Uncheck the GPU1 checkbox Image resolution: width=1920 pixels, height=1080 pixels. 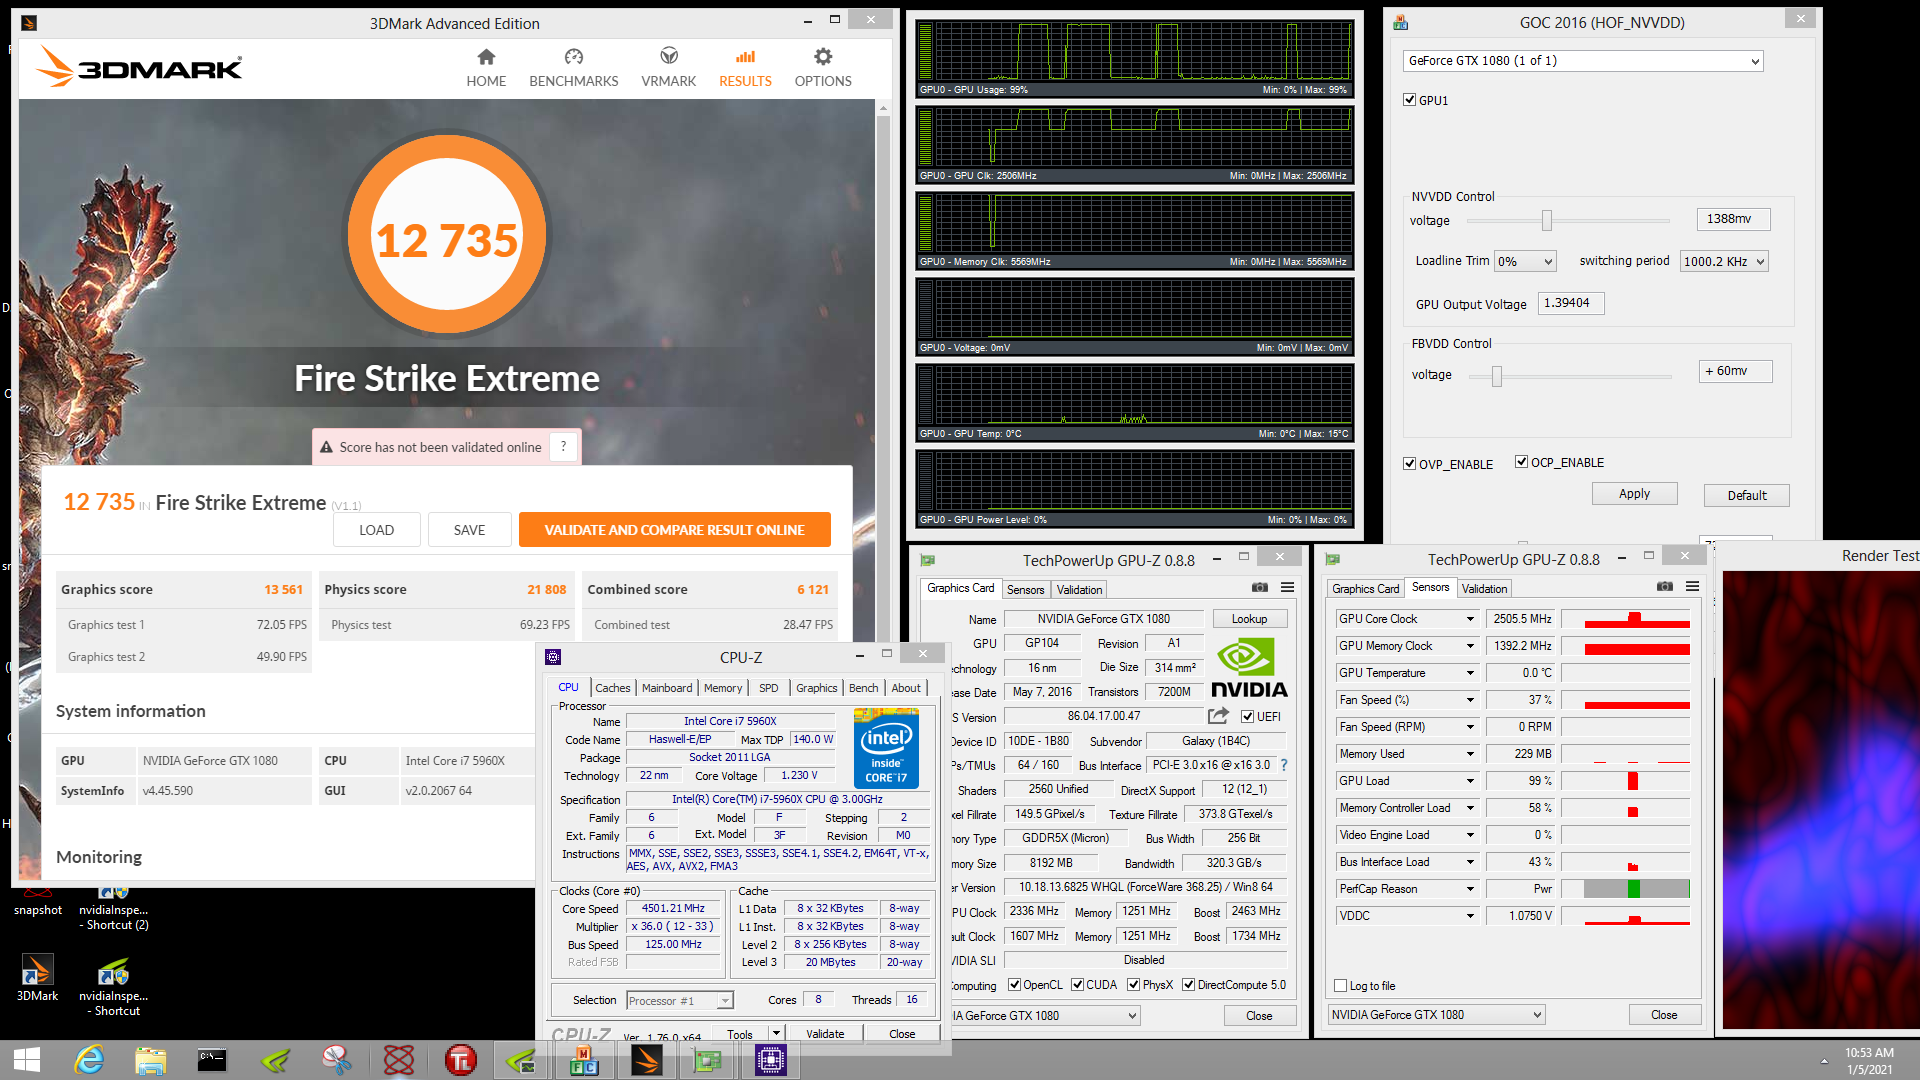point(1409,100)
